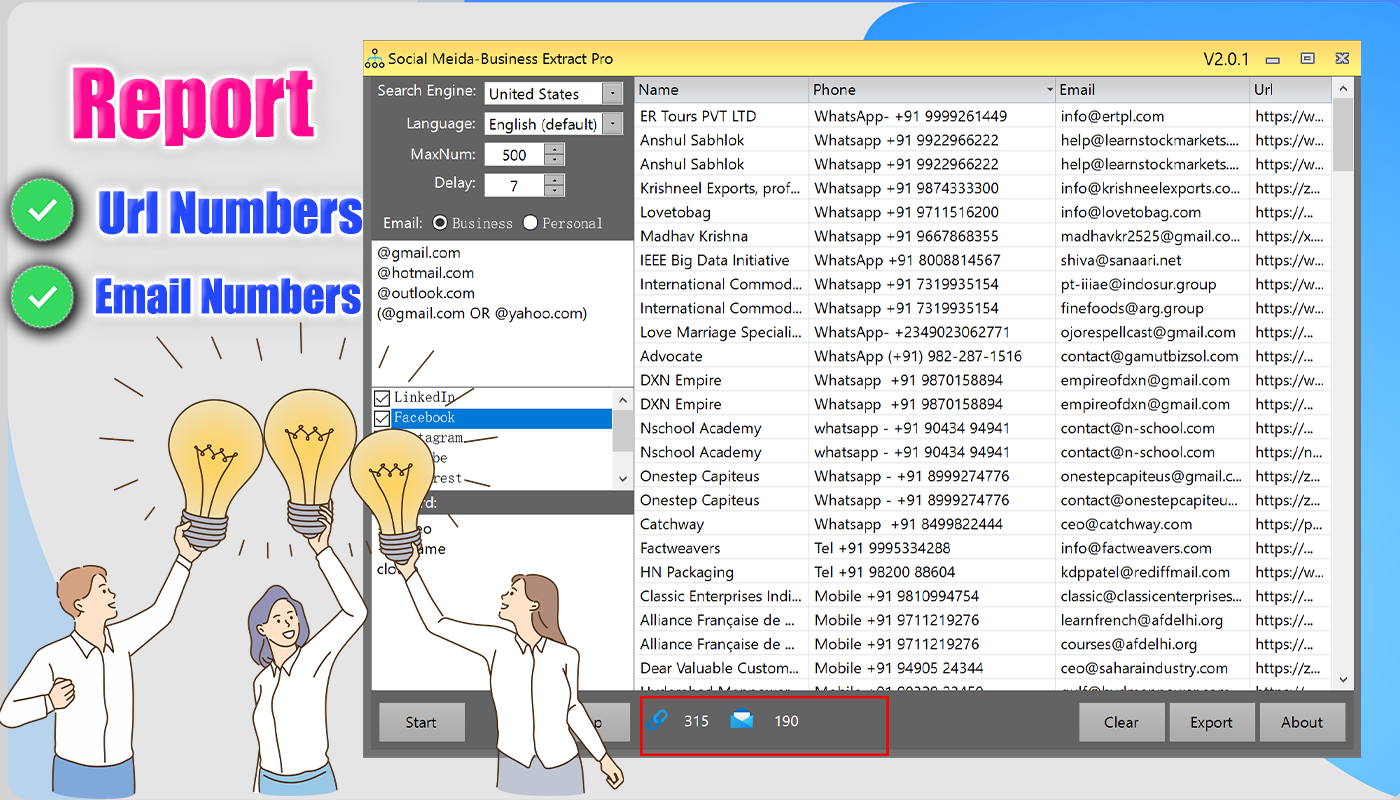
Task: Open the Search Engine dropdown
Action: click(x=612, y=94)
